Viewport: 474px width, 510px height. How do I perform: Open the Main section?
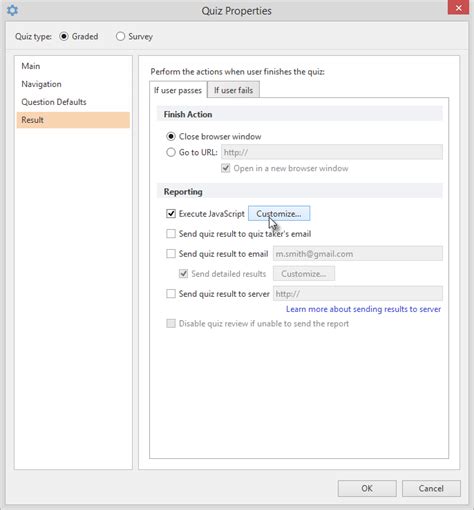tap(73, 66)
